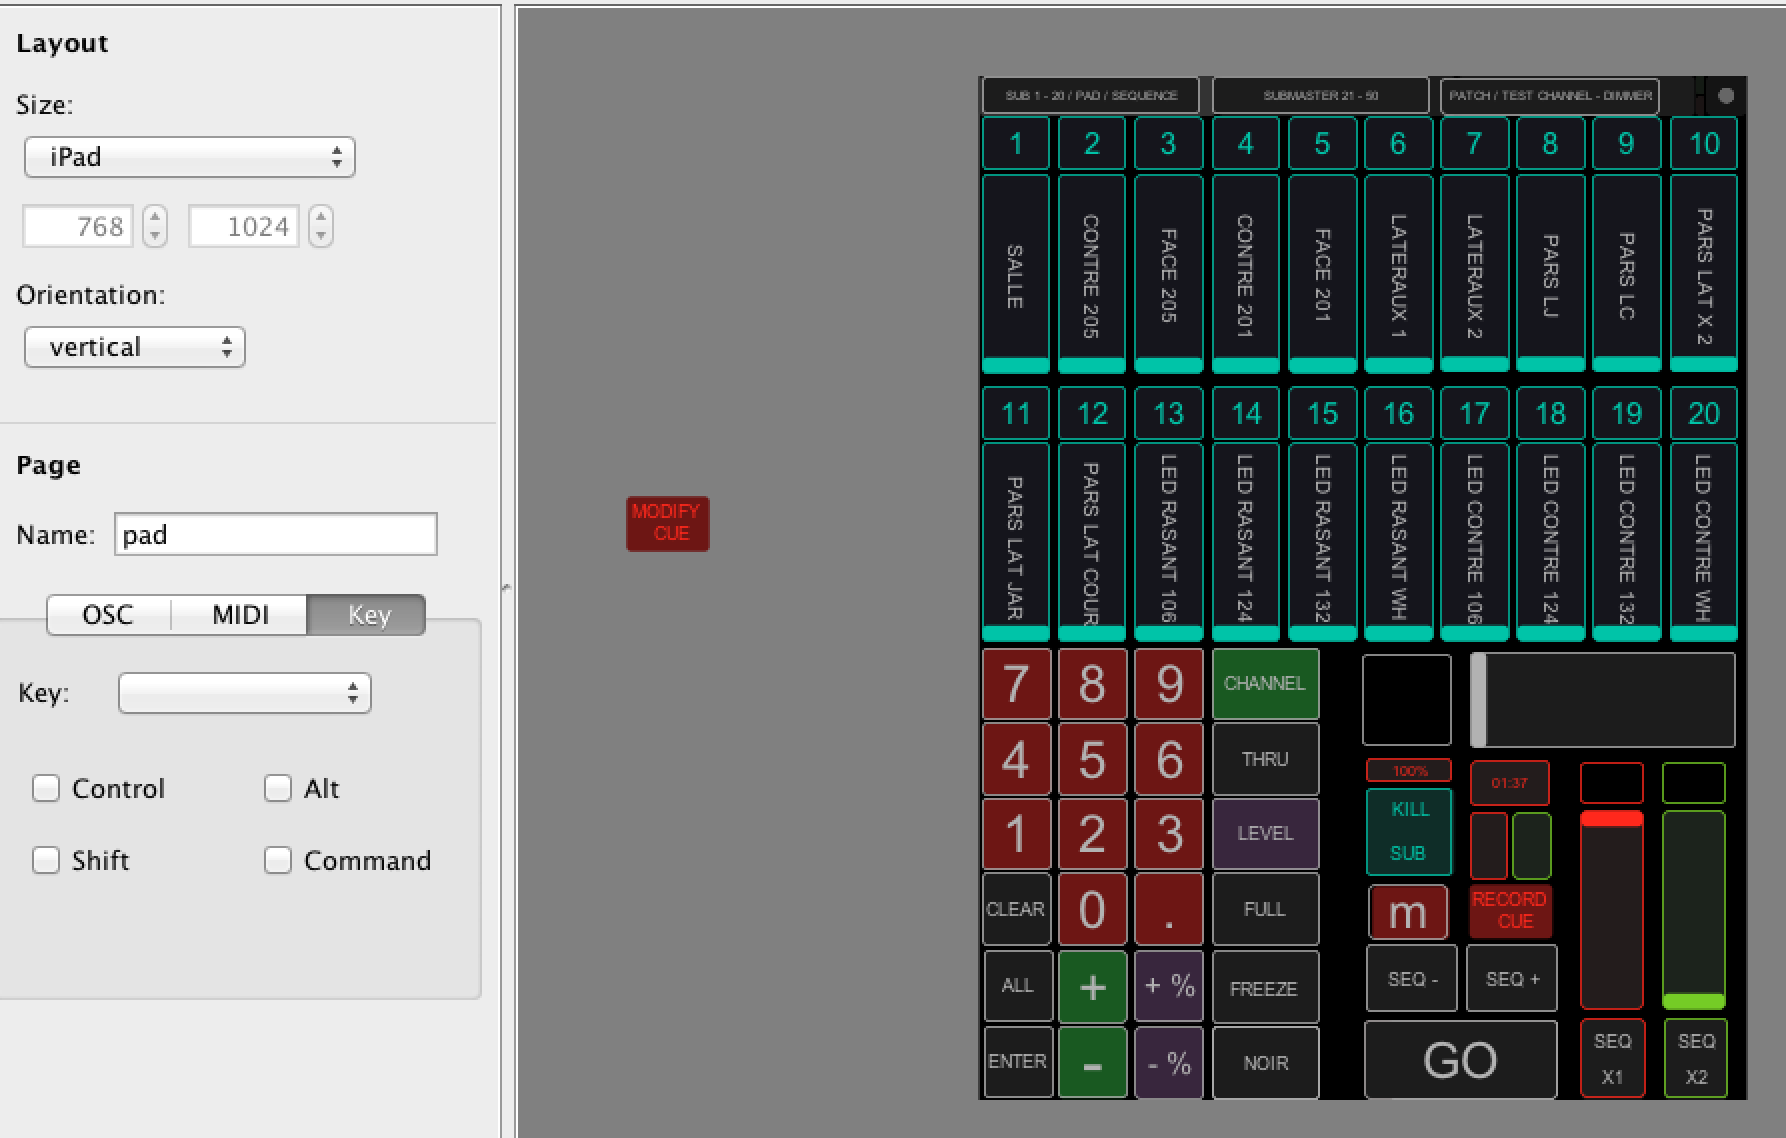Viewport: 1786px width, 1138px height.
Task: Open the iPad layout size dropdown
Action: [x=190, y=157]
